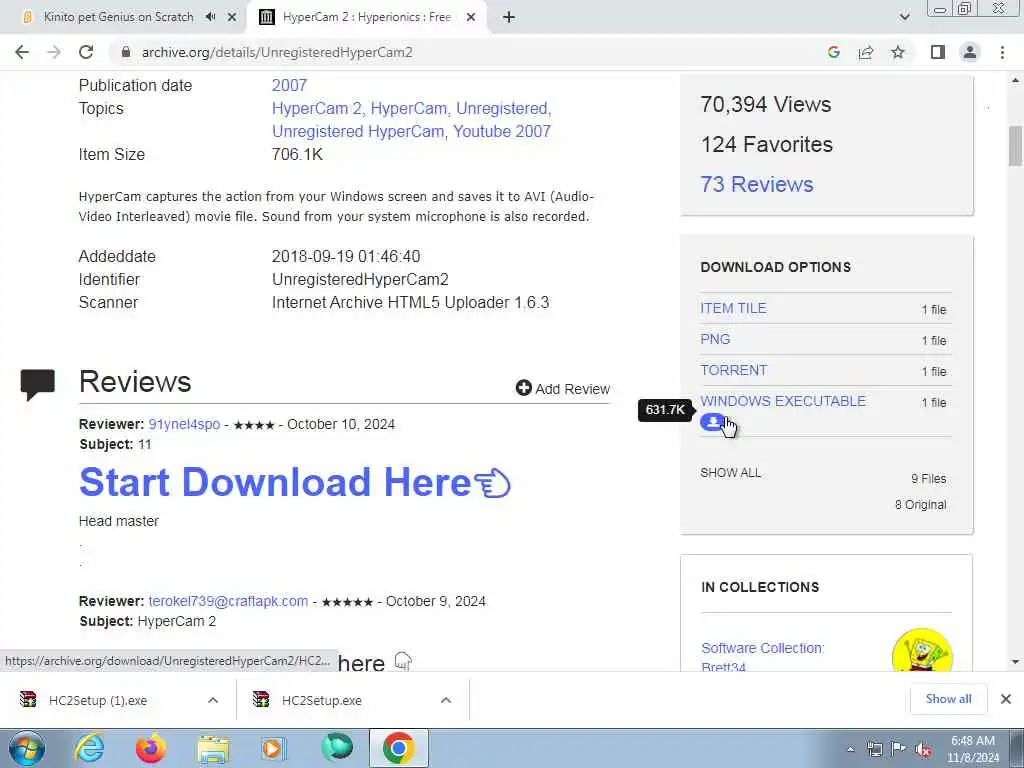Download the ITEM TILE file
Image resolution: width=1024 pixels, height=768 pixels.
pos(733,308)
